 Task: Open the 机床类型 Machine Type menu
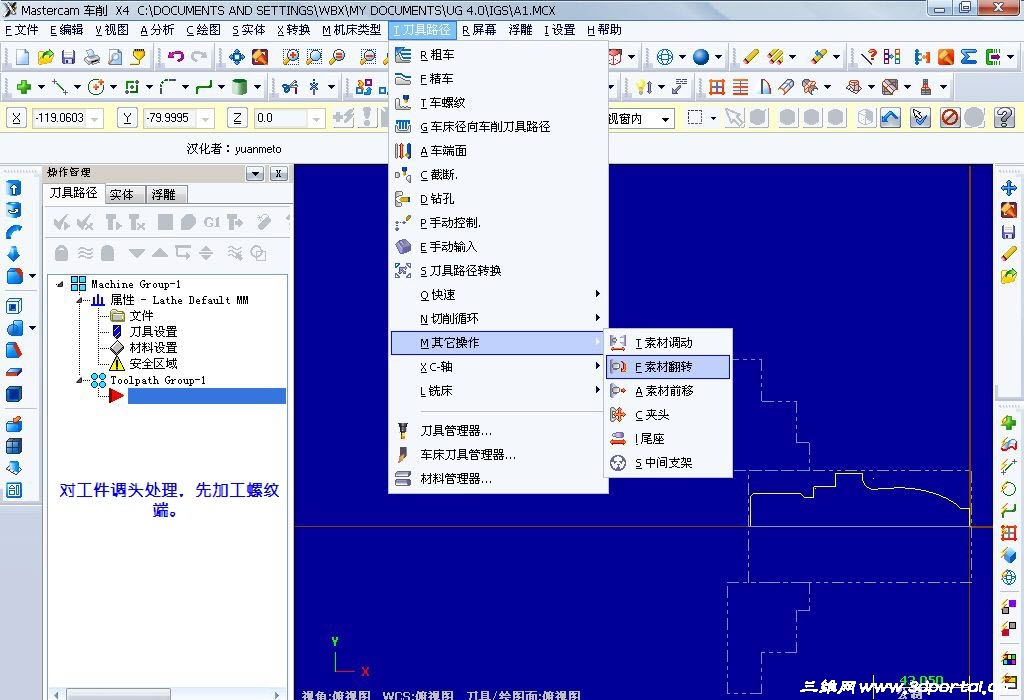[x=351, y=30]
